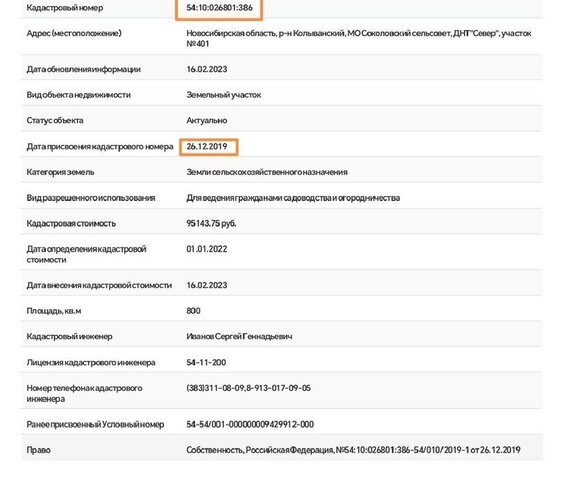Image resolution: width=566 pixels, height=480 pixels.
Task: Click the engineer phone number (383)311-08-09
Action: 215,388
